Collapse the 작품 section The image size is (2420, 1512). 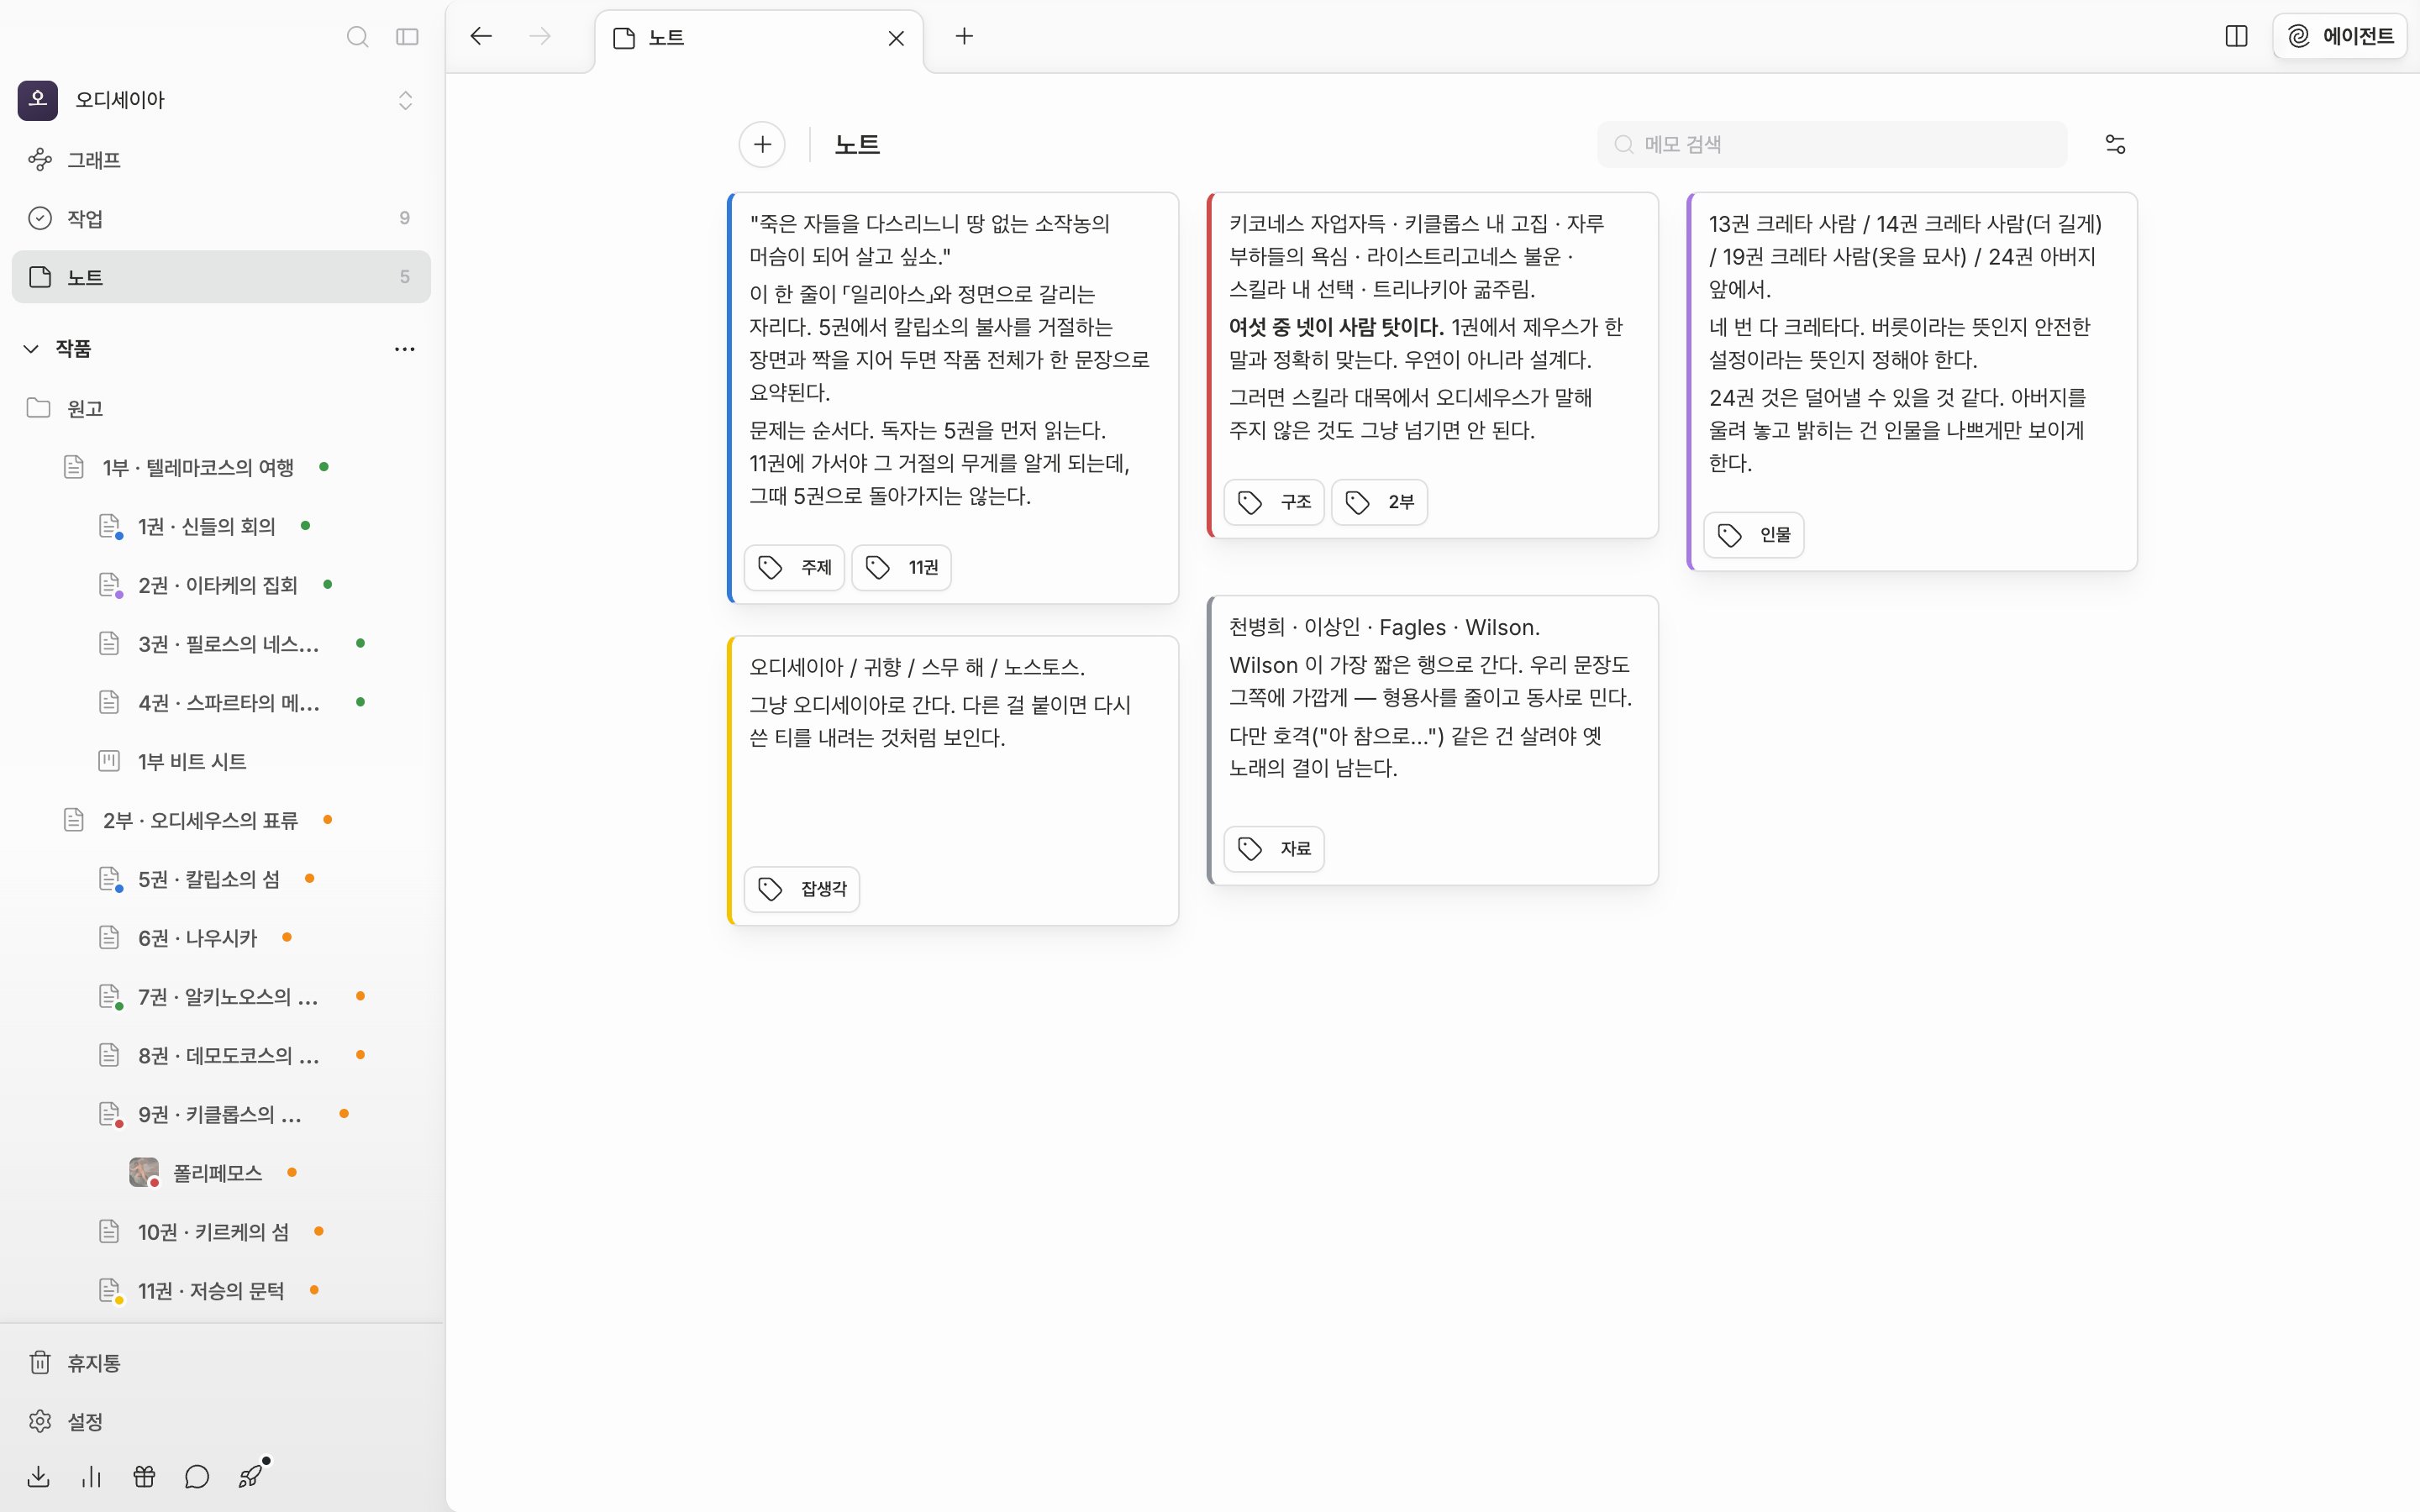pyautogui.click(x=31, y=349)
